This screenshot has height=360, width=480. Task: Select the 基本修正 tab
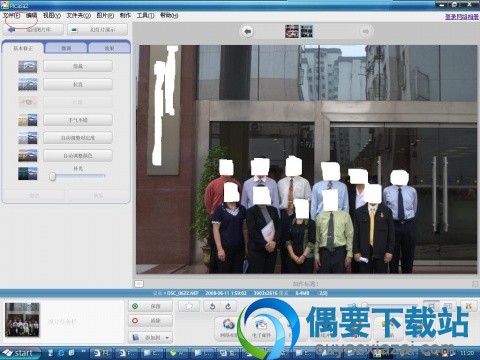coord(23,48)
